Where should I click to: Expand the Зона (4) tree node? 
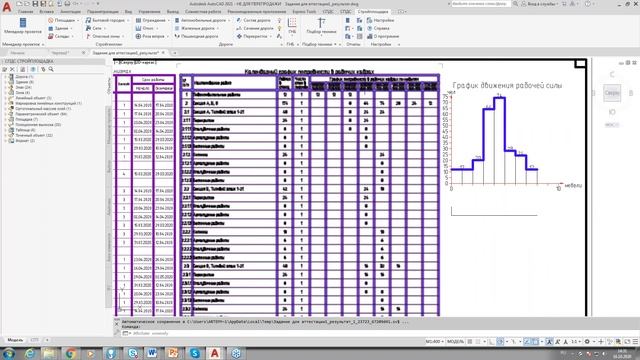tap(5, 93)
